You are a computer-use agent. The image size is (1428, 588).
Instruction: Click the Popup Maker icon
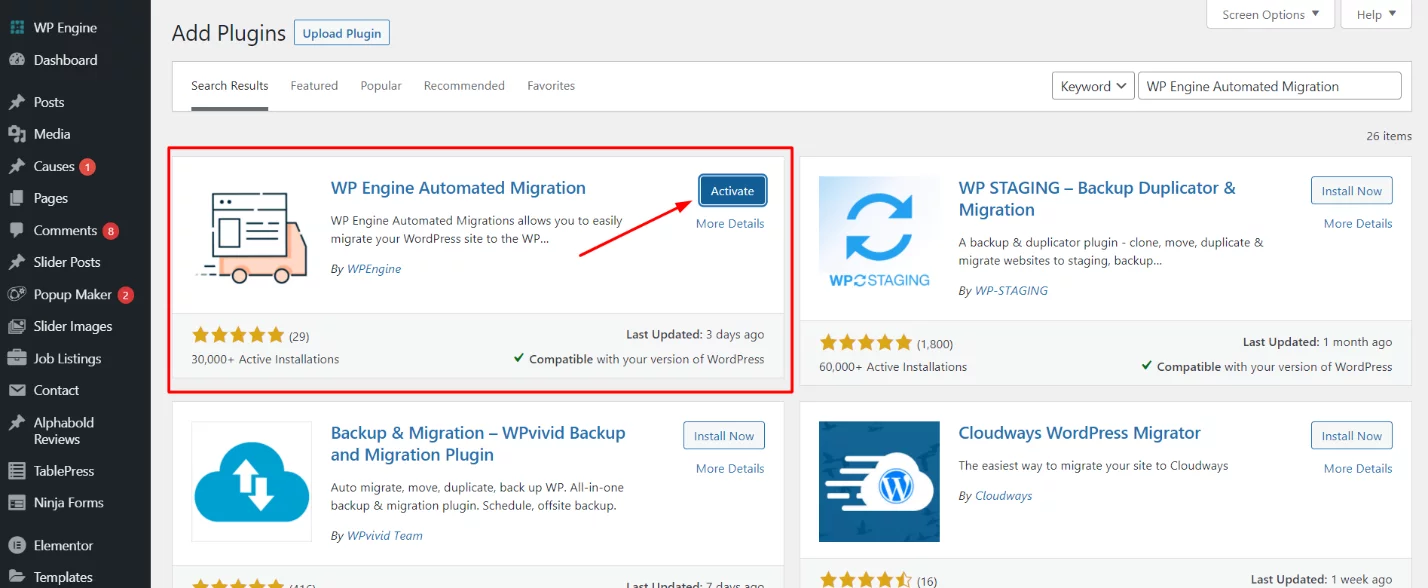pos(16,294)
